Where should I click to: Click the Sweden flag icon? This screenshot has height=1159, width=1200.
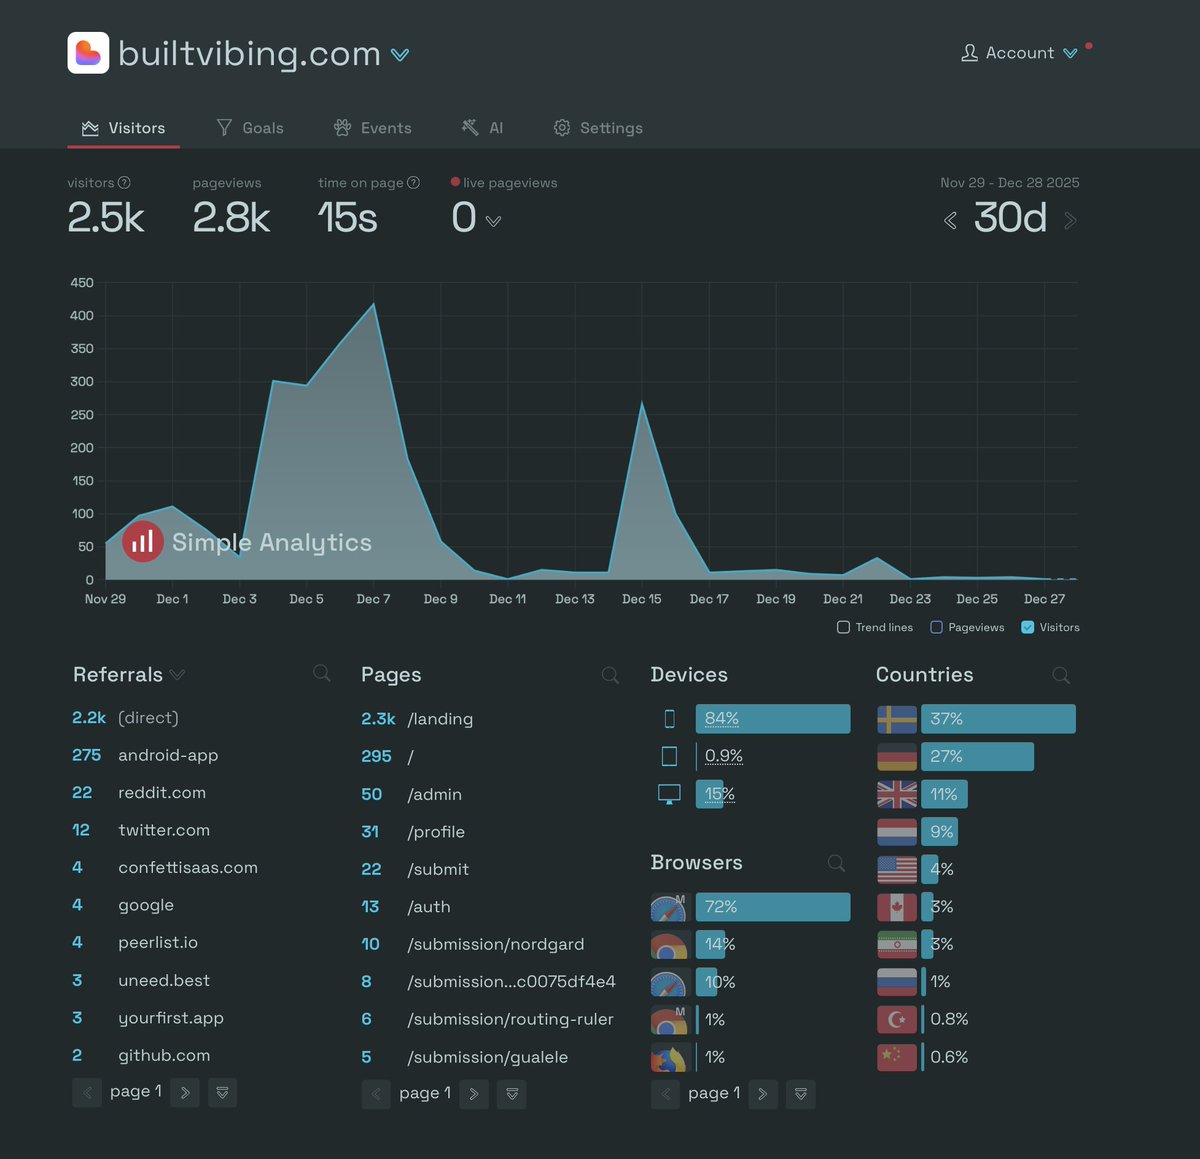pyautogui.click(x=897, y=719)
